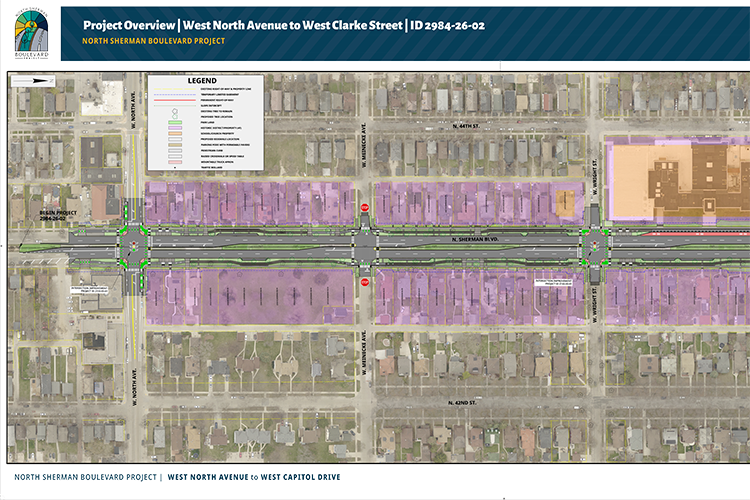Click the red curb strip on Sherman Blvd
Viewport: 750px width, 500px height.
pyautogui.click(x=695, y=233)
